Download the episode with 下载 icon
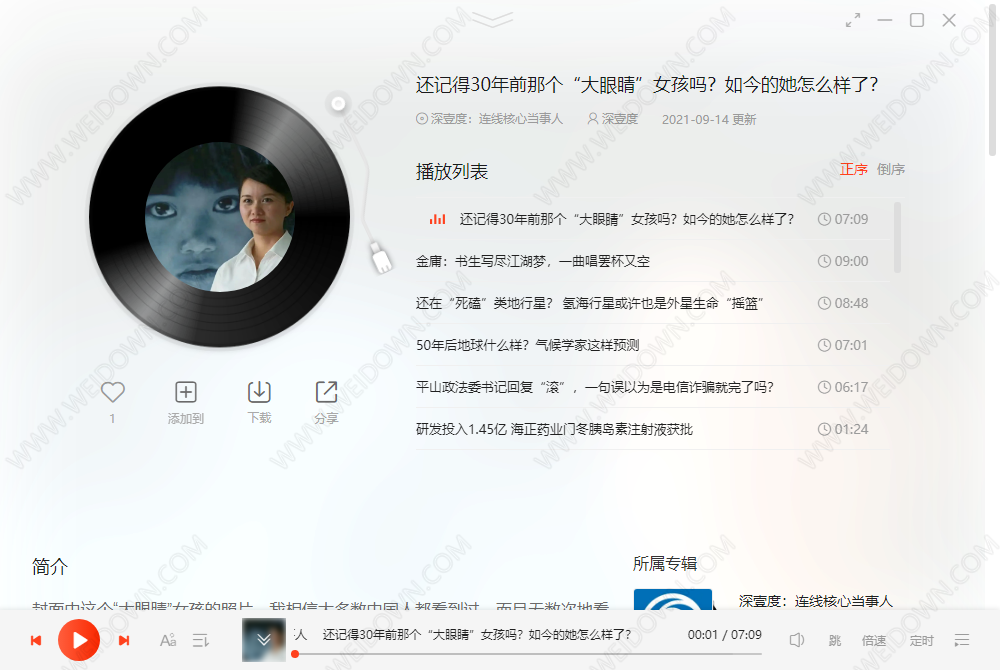 click(x=259, y=391)
